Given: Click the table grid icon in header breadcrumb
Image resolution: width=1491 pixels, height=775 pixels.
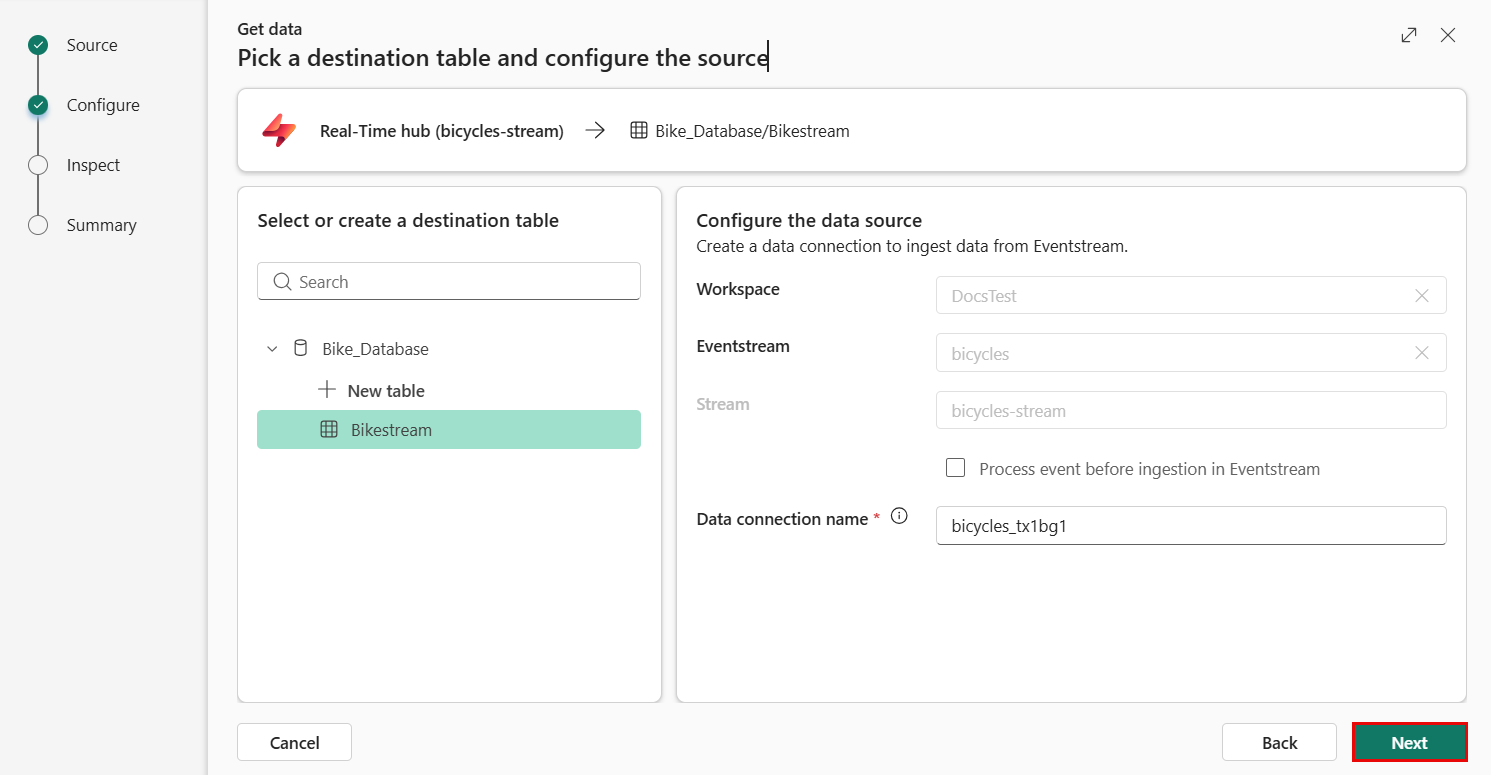Looking at the screenshot, I should [x=639, y=131].
